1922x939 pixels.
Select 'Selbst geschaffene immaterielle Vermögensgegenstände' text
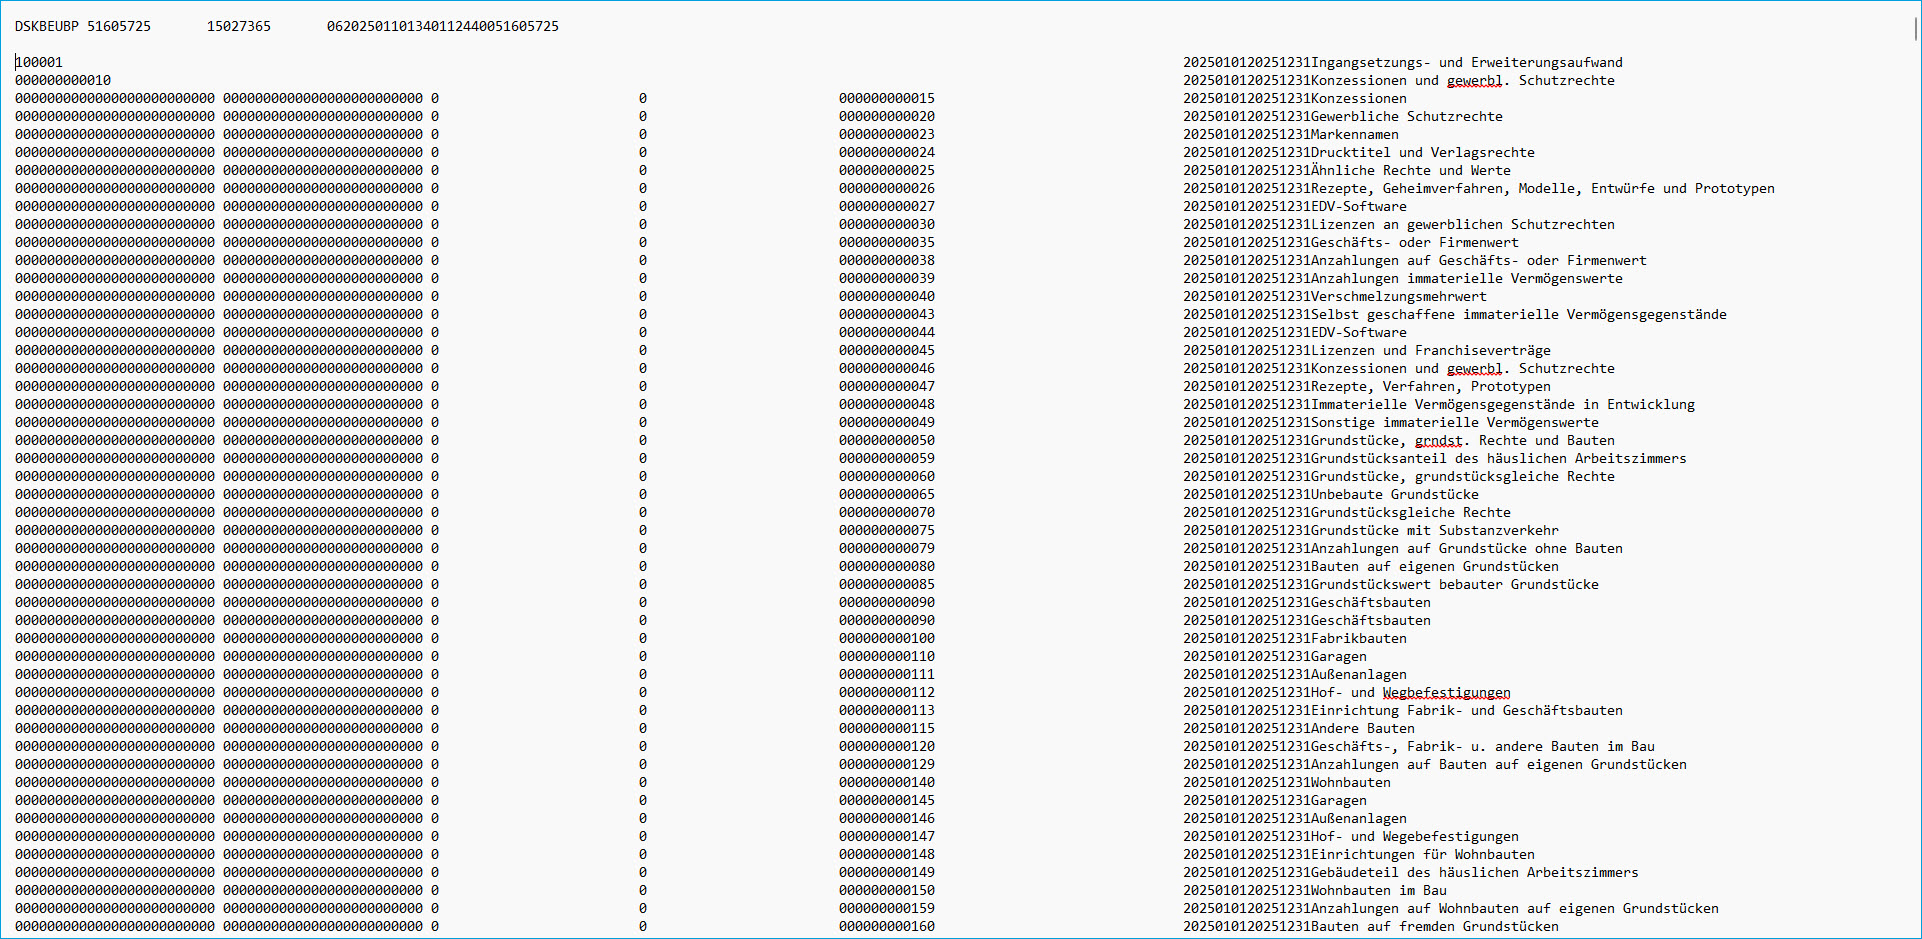[x=1519, y=314]
